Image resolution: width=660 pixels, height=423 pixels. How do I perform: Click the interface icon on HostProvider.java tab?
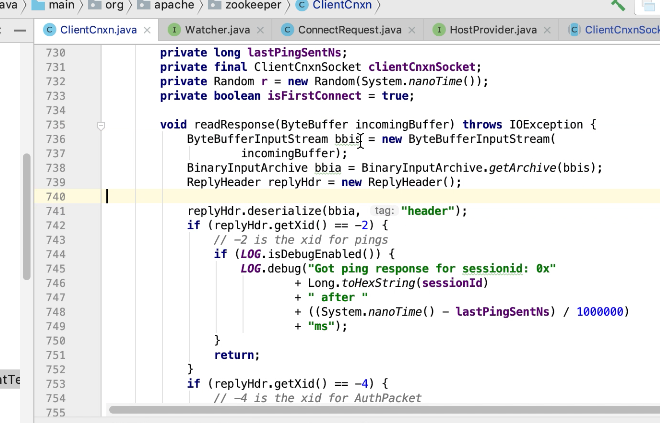coord(439,30)
